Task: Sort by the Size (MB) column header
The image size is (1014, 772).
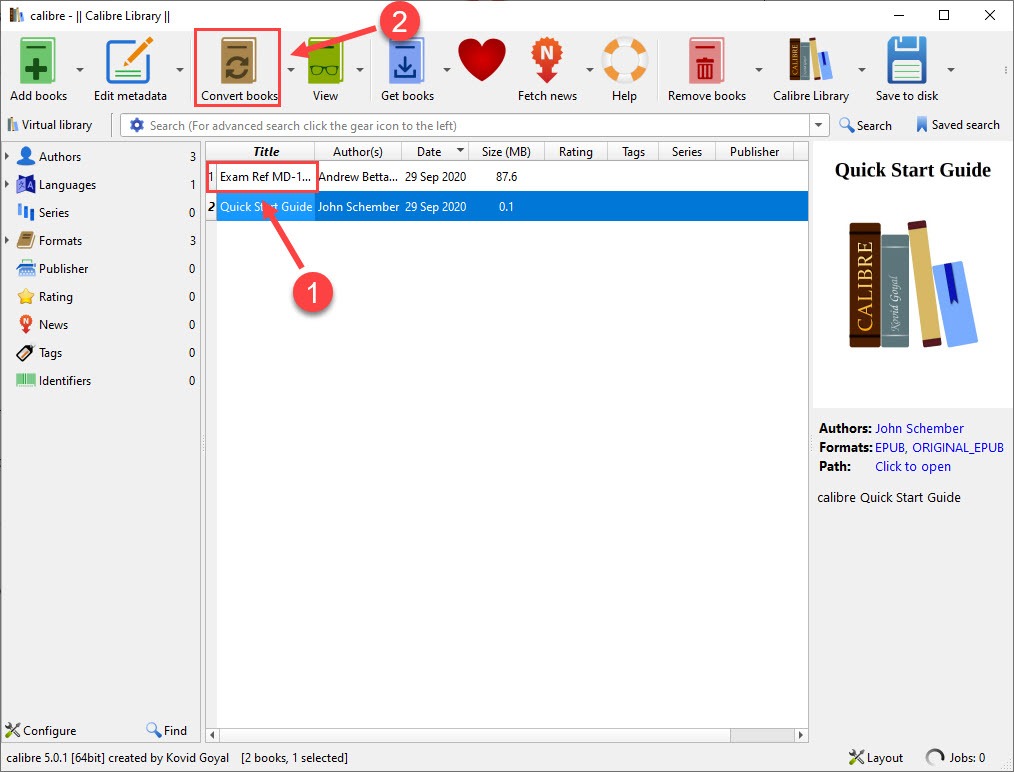Action: 506,151
